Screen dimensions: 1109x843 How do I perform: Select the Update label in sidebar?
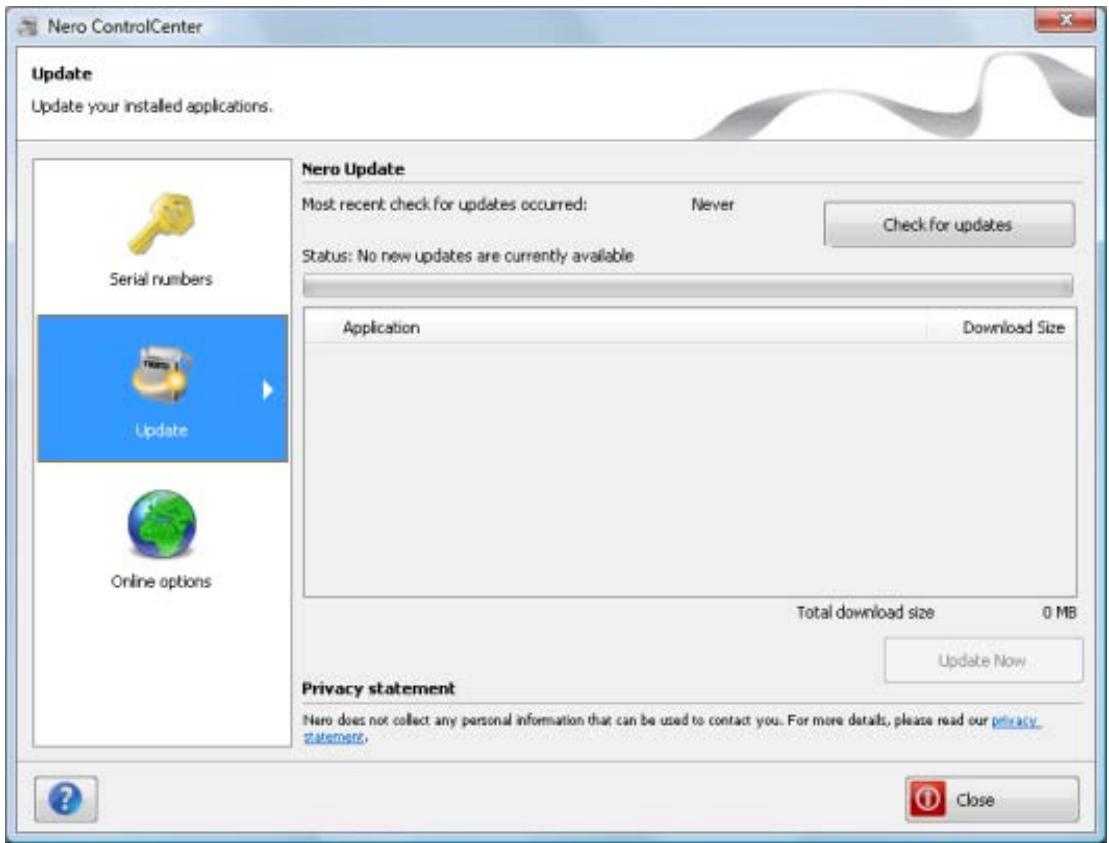pyautogui.click(x=161, y=430)
